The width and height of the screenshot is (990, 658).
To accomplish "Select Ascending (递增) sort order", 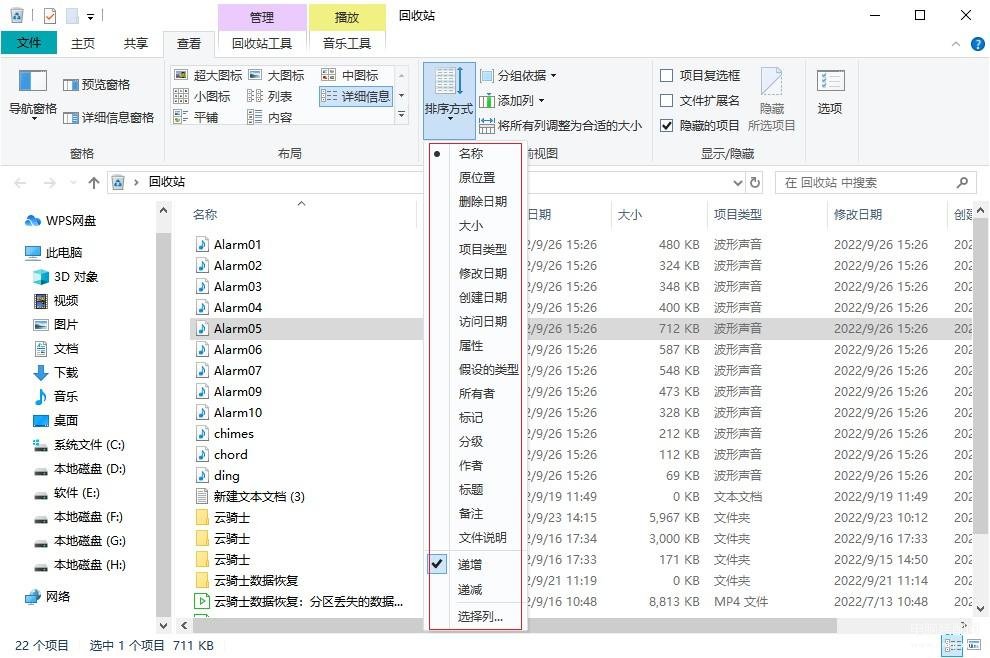I will (x=475, y=565).
